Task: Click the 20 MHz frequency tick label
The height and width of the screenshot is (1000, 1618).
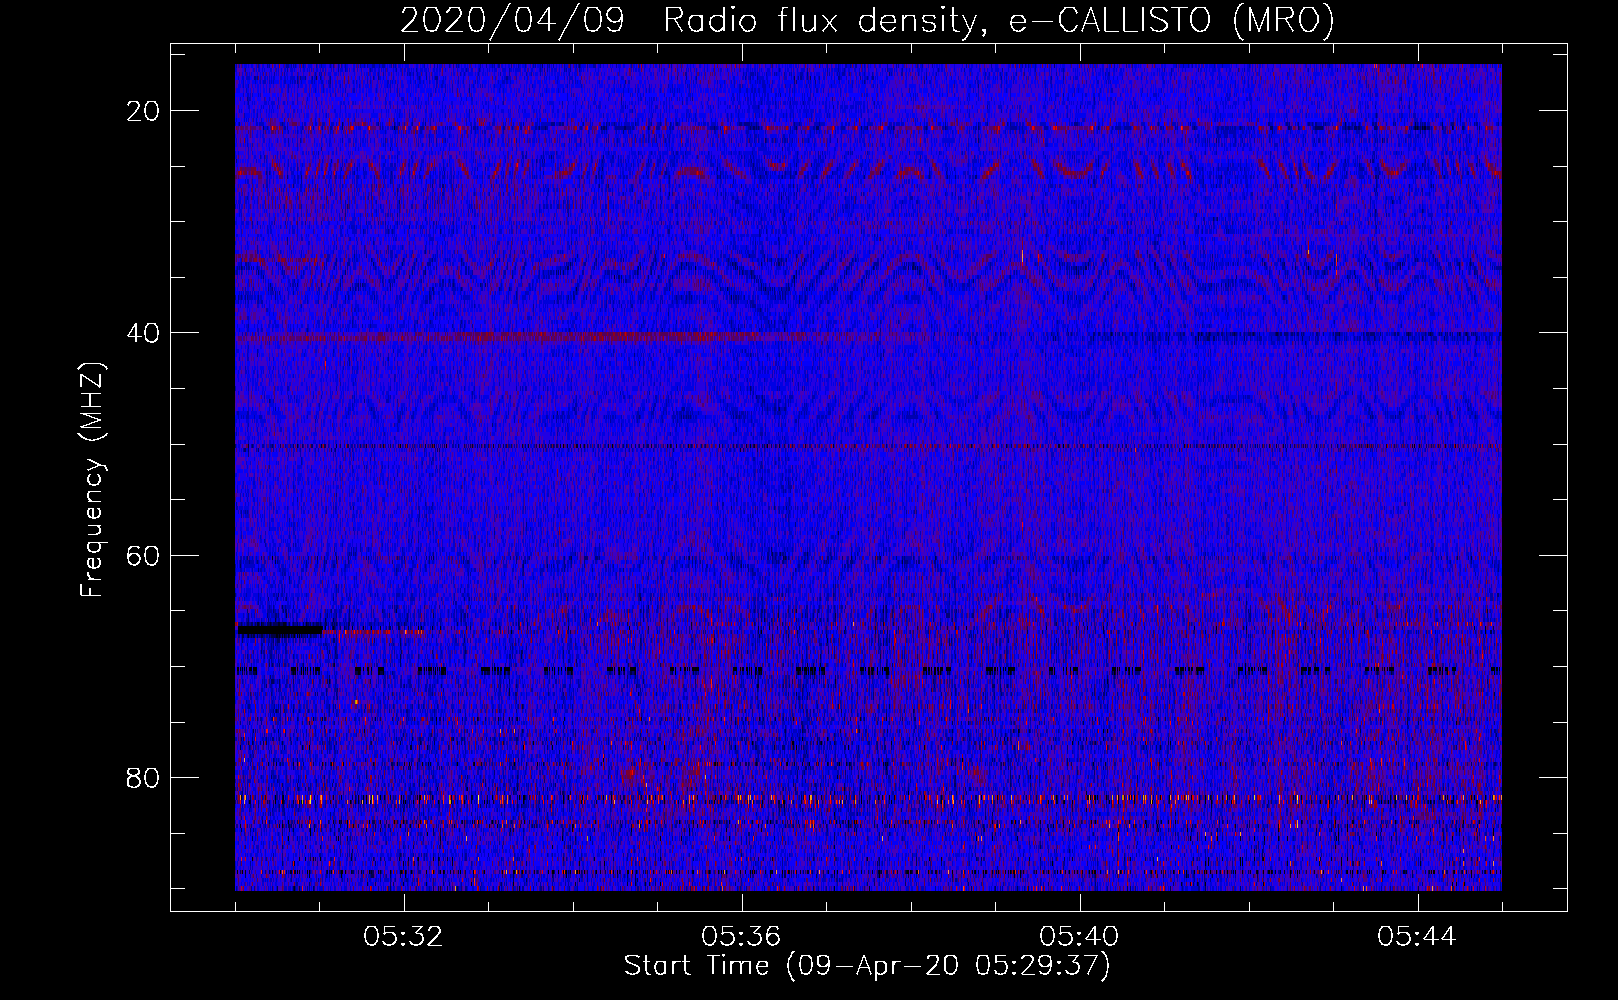Action: (x=144, y=111)
